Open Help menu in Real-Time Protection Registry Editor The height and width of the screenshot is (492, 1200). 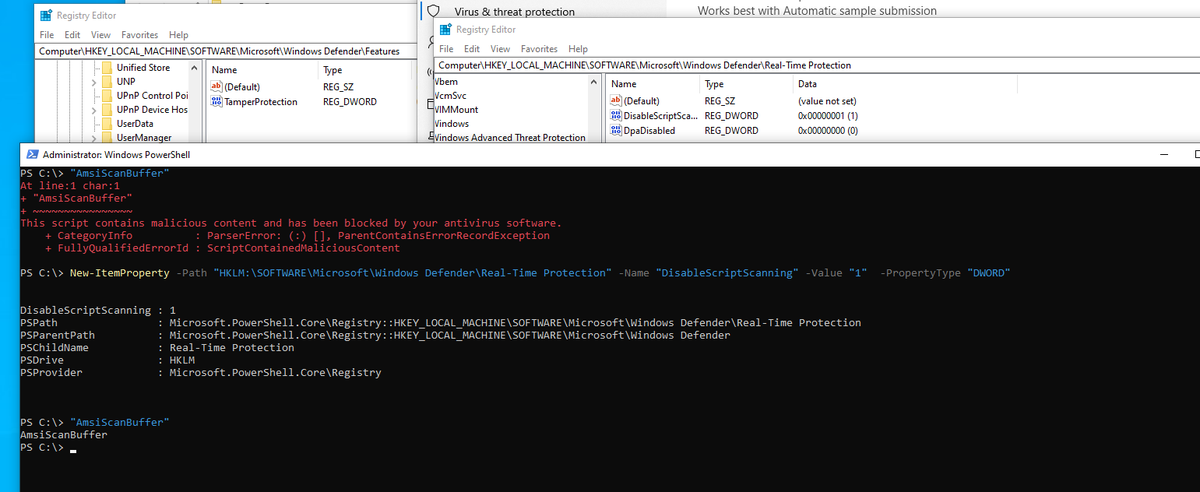click(x=578, y=48)
